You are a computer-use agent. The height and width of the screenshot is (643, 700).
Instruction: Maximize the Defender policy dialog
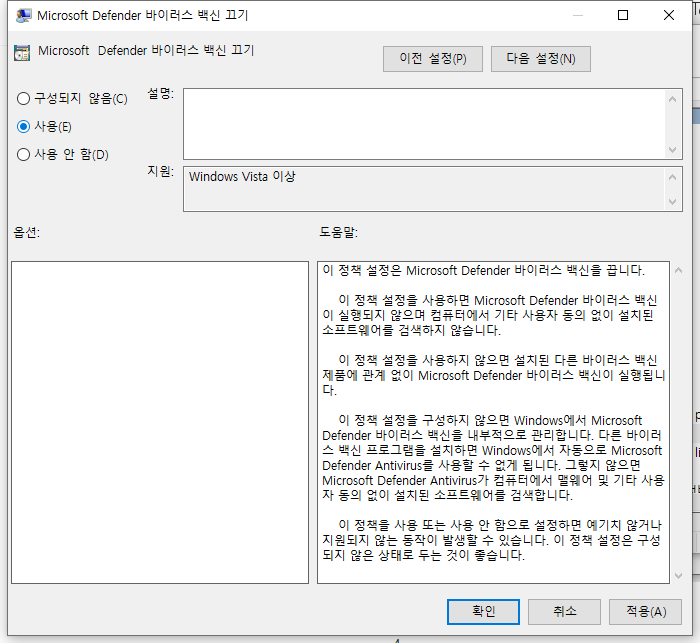[623, 16]
